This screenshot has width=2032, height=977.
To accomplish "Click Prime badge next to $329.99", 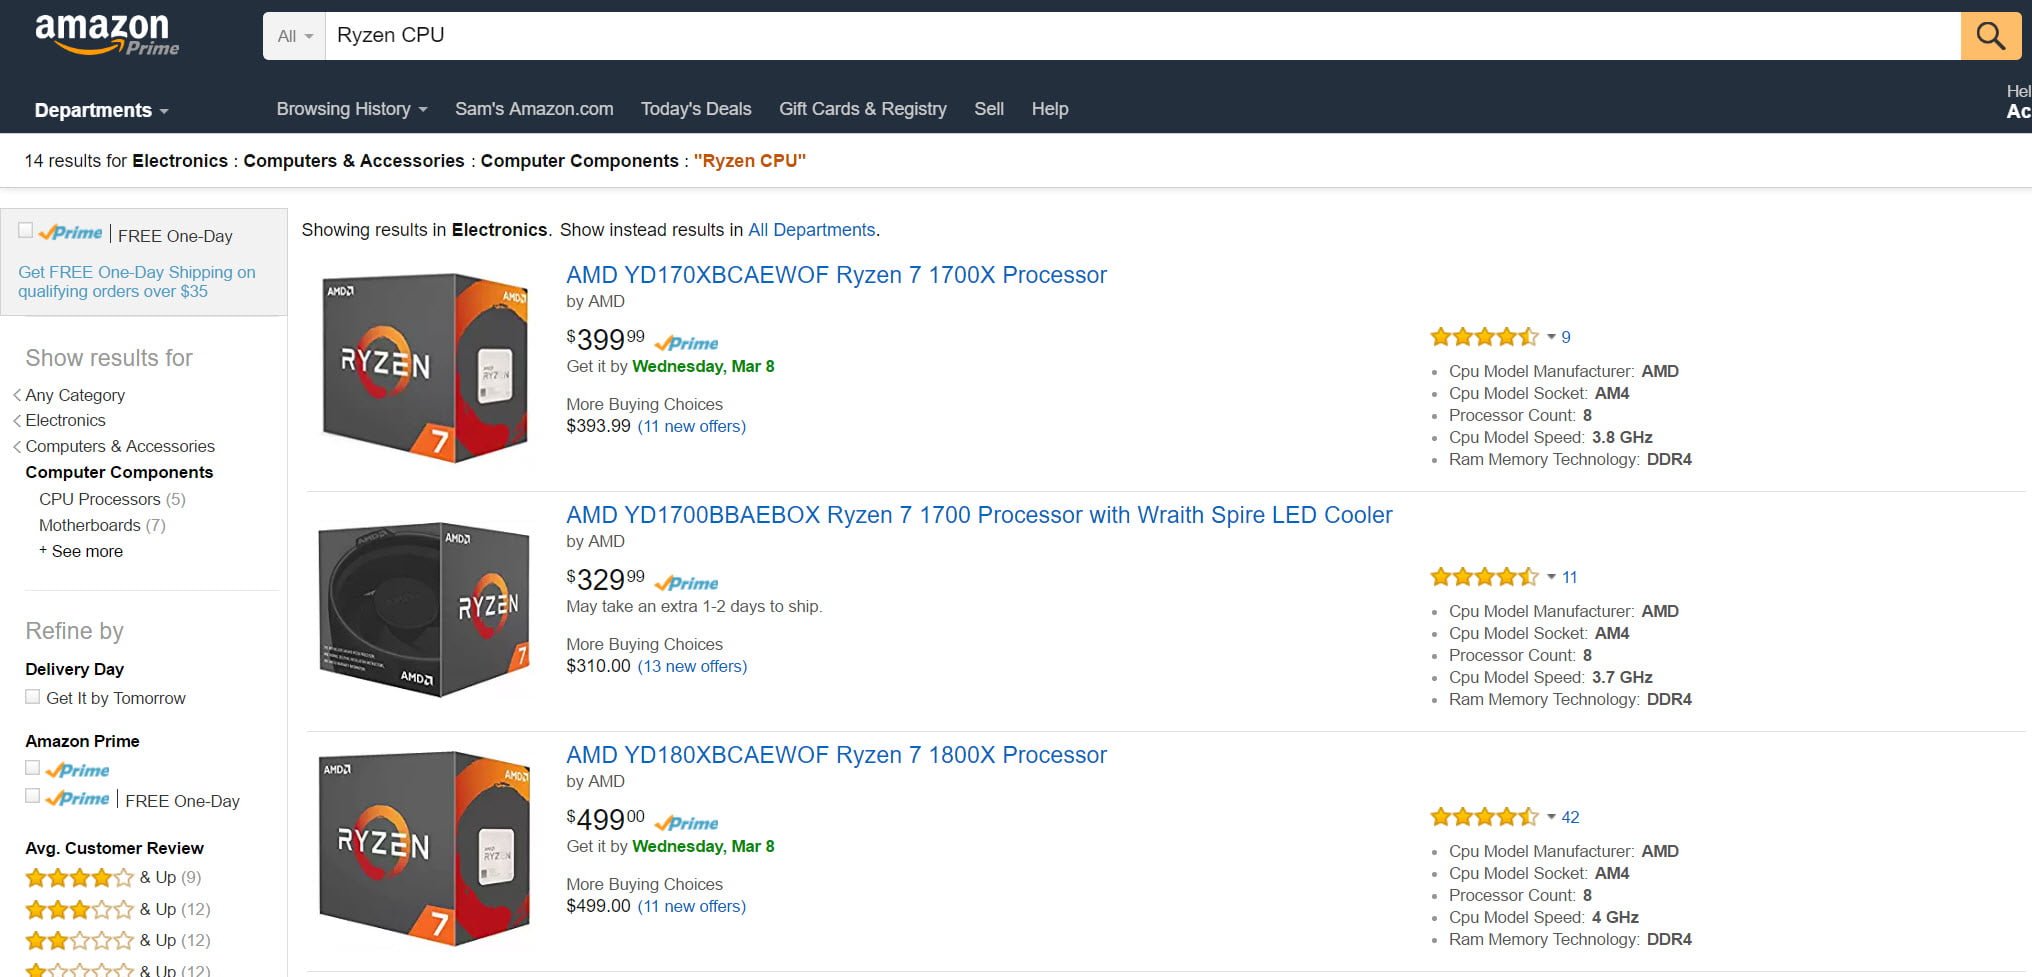I will click(x=687, y=583).
